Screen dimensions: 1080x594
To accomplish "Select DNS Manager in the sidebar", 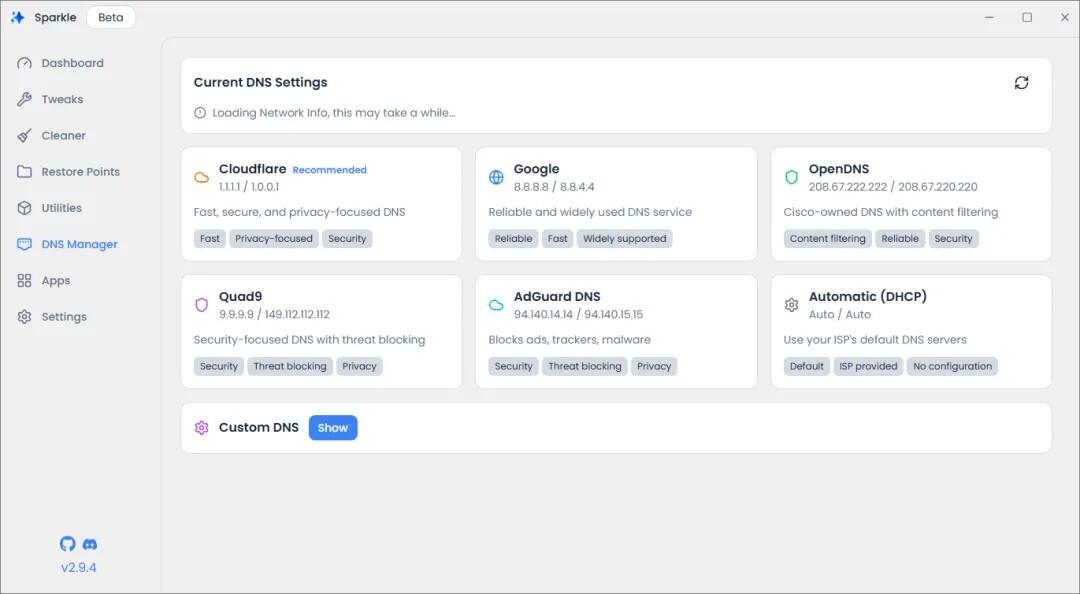I will pos(79,244).
